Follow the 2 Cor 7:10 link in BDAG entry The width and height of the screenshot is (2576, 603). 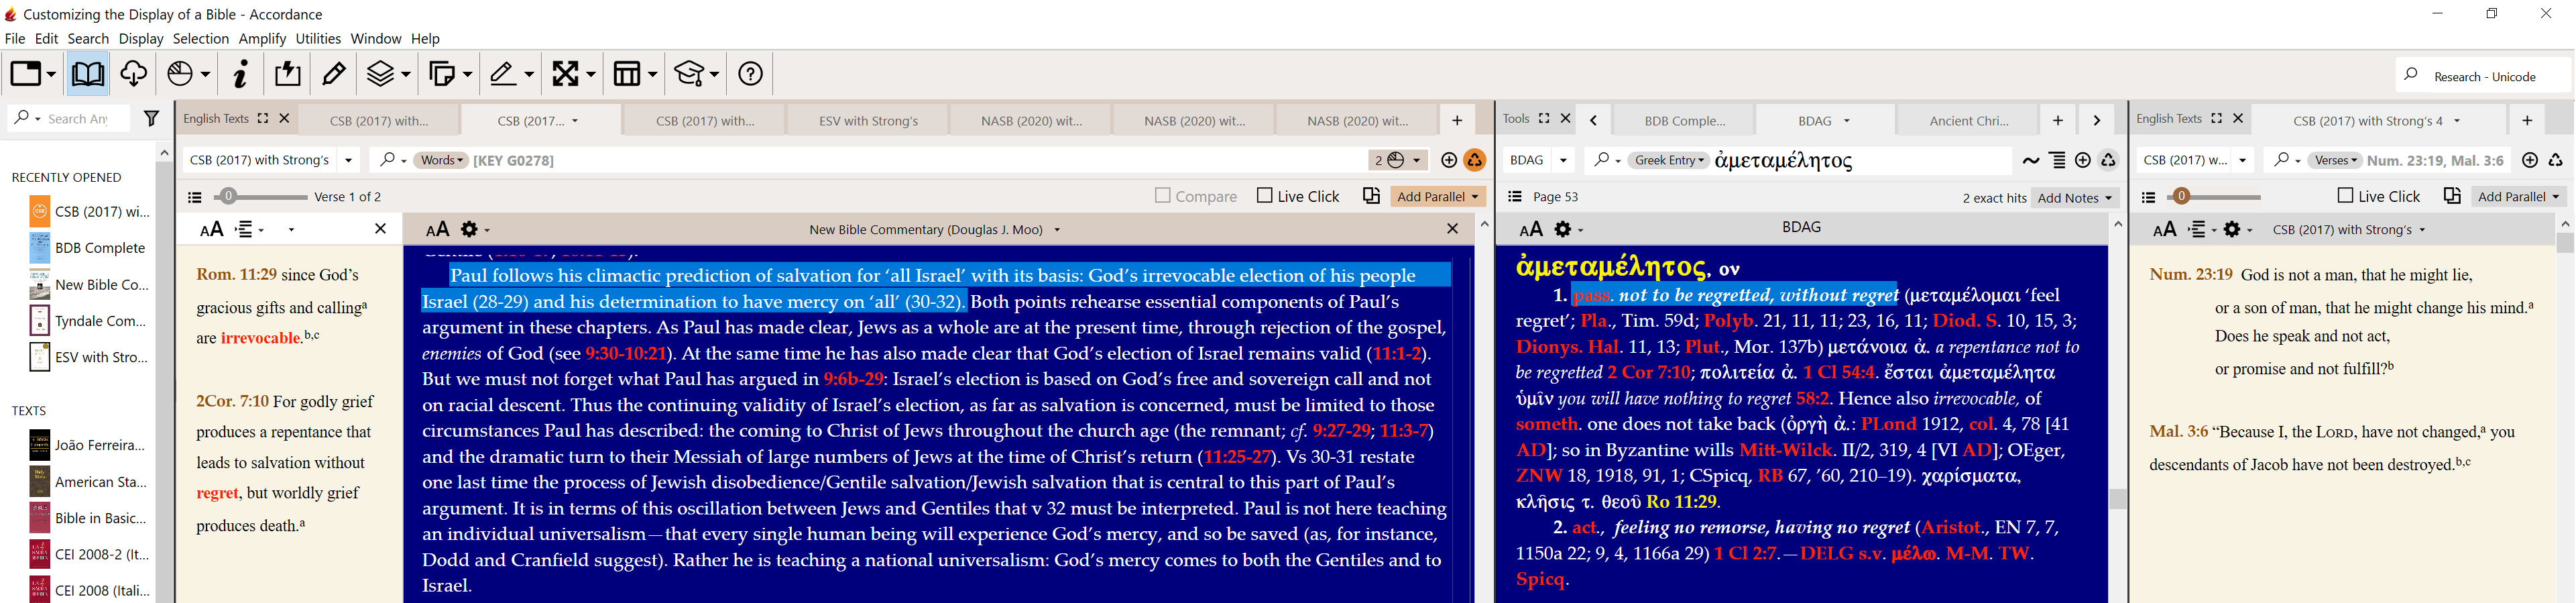point(1649,372)
